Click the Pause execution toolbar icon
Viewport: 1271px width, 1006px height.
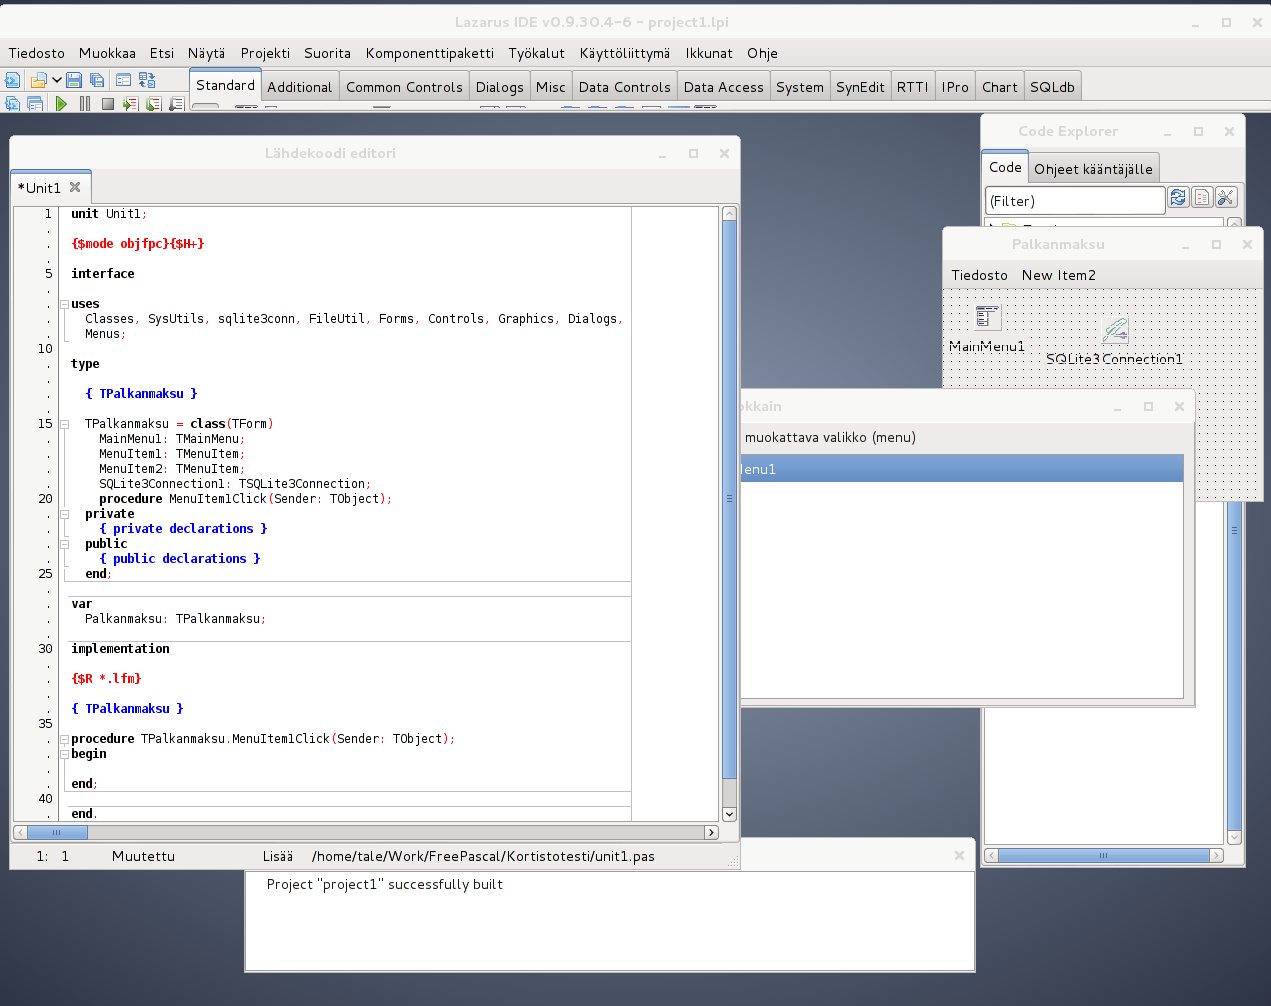tap(85, 103)
